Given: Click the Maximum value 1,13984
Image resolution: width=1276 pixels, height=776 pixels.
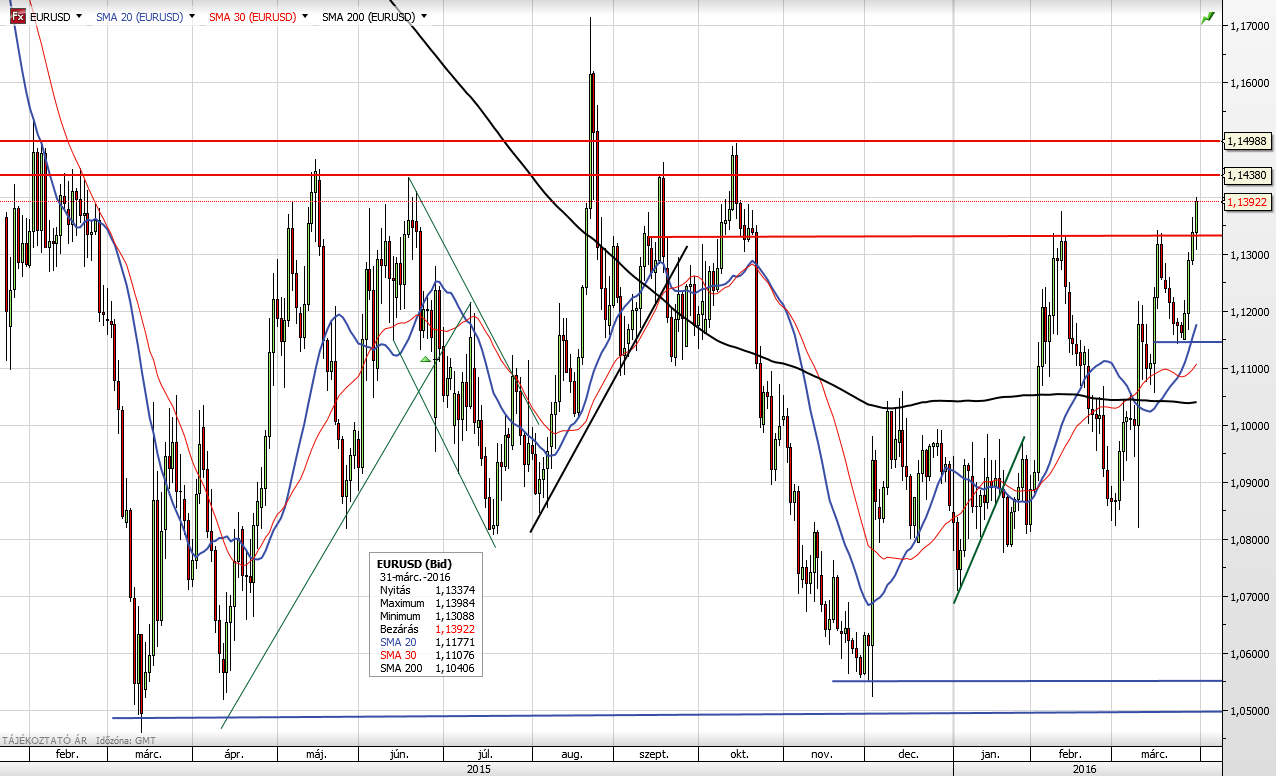Looking at the screenshot, I should coord(454,603).
